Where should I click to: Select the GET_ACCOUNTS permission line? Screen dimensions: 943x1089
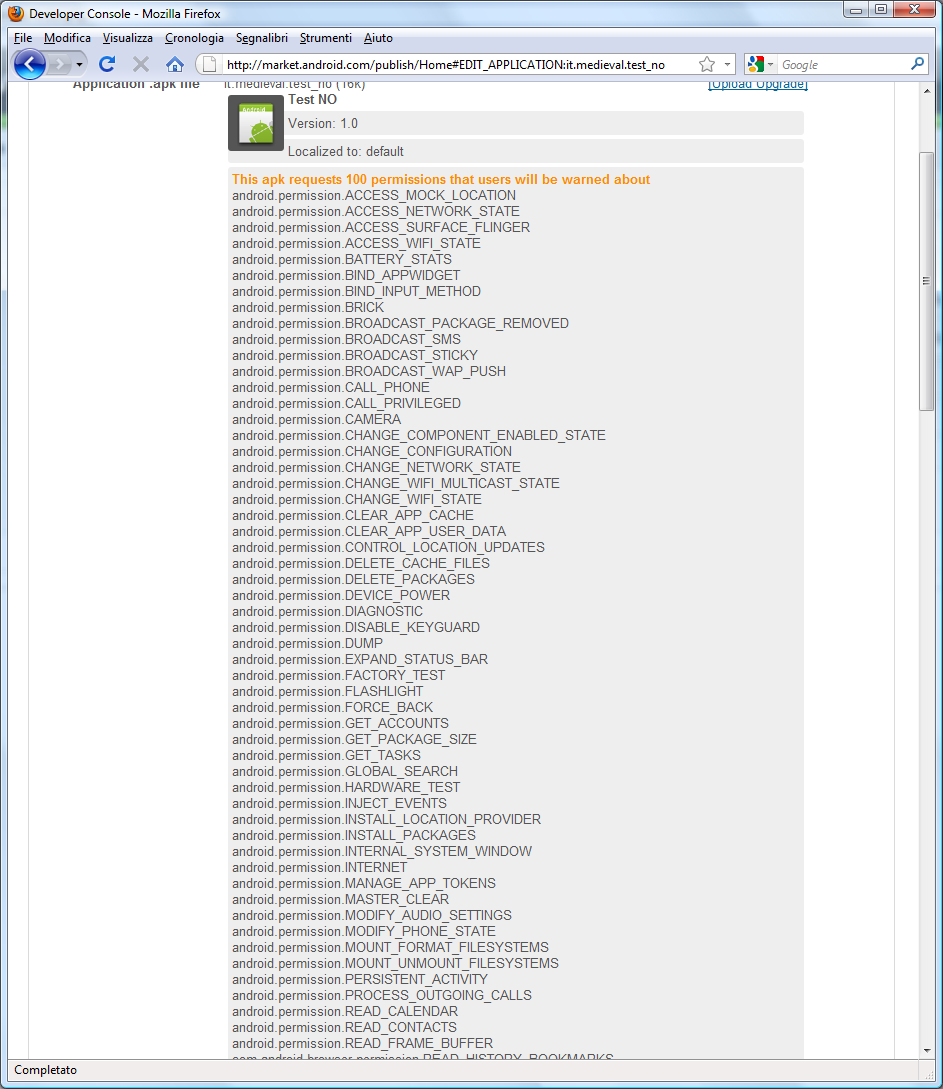point(340,723)
